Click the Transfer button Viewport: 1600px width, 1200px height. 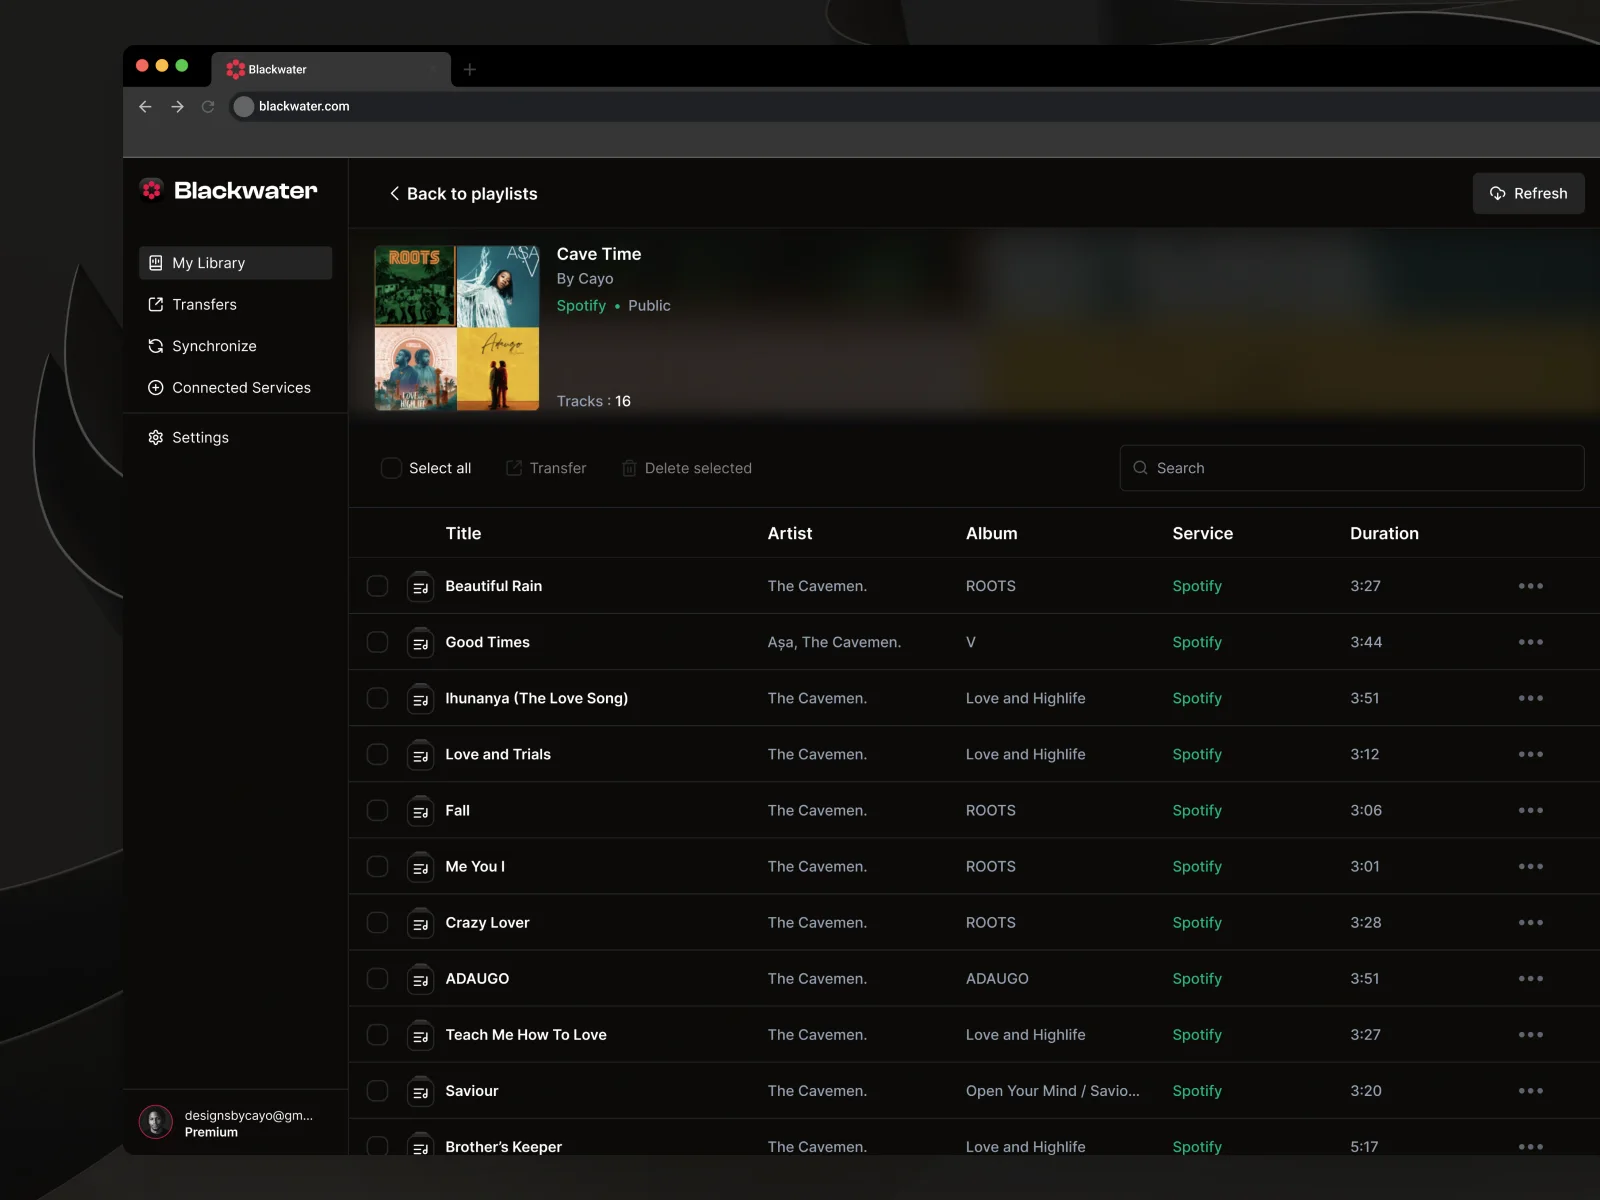click(x=546, y=468)
